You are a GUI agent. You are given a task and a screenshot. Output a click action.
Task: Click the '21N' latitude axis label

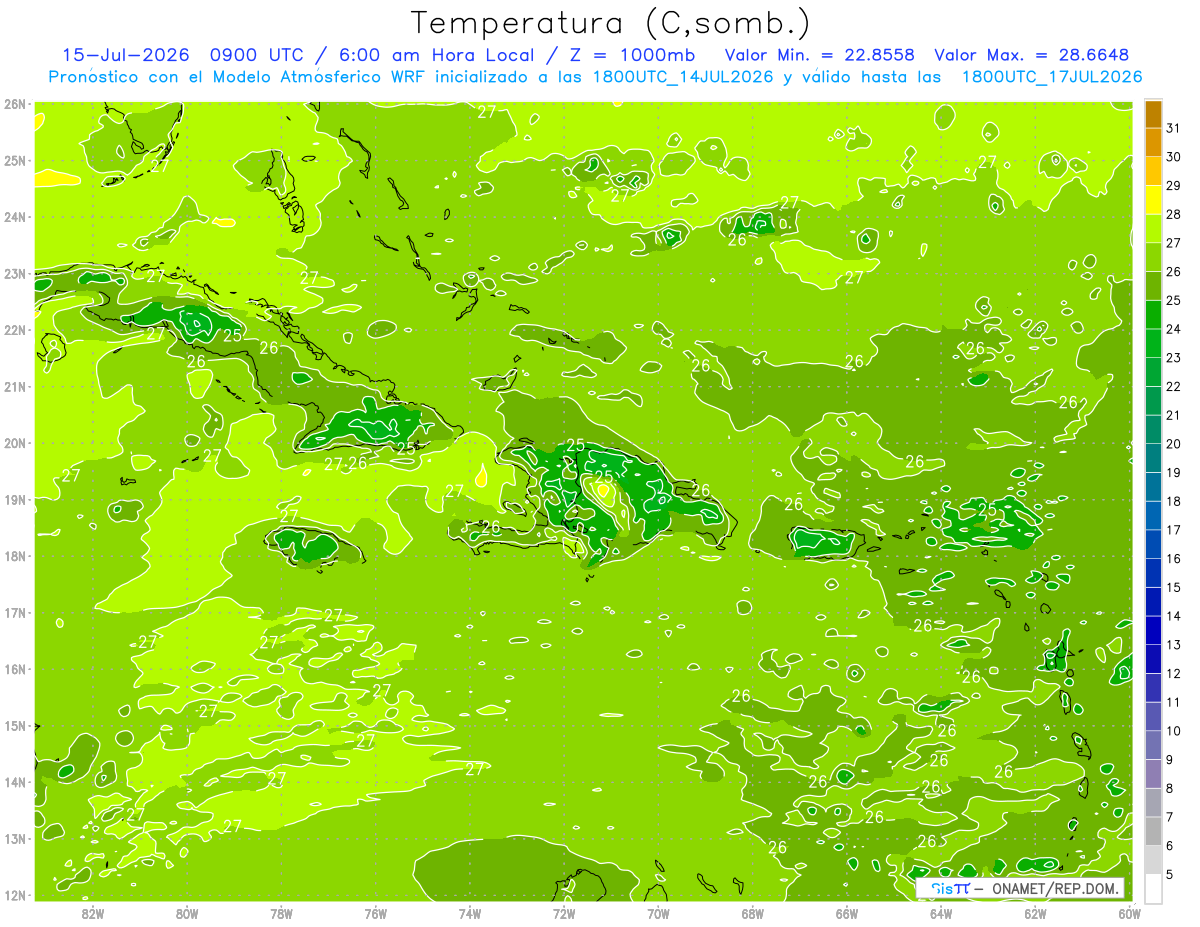coord(15,386)
